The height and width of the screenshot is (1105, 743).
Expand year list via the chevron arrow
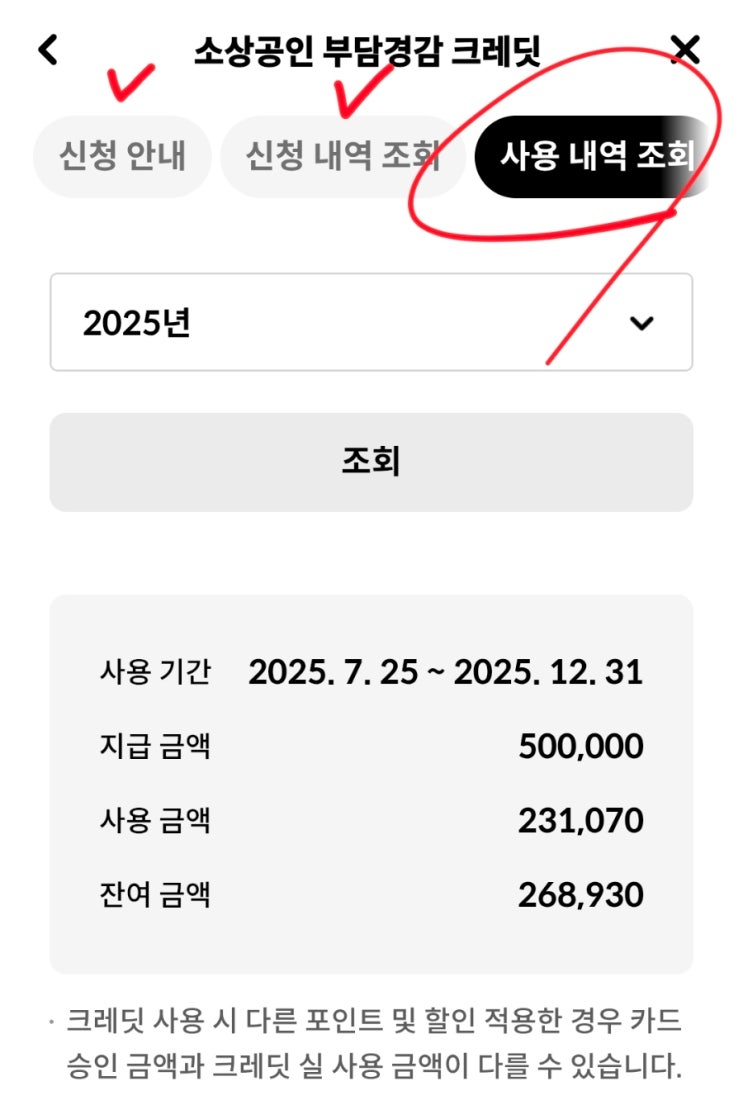(x=641, y=323)
